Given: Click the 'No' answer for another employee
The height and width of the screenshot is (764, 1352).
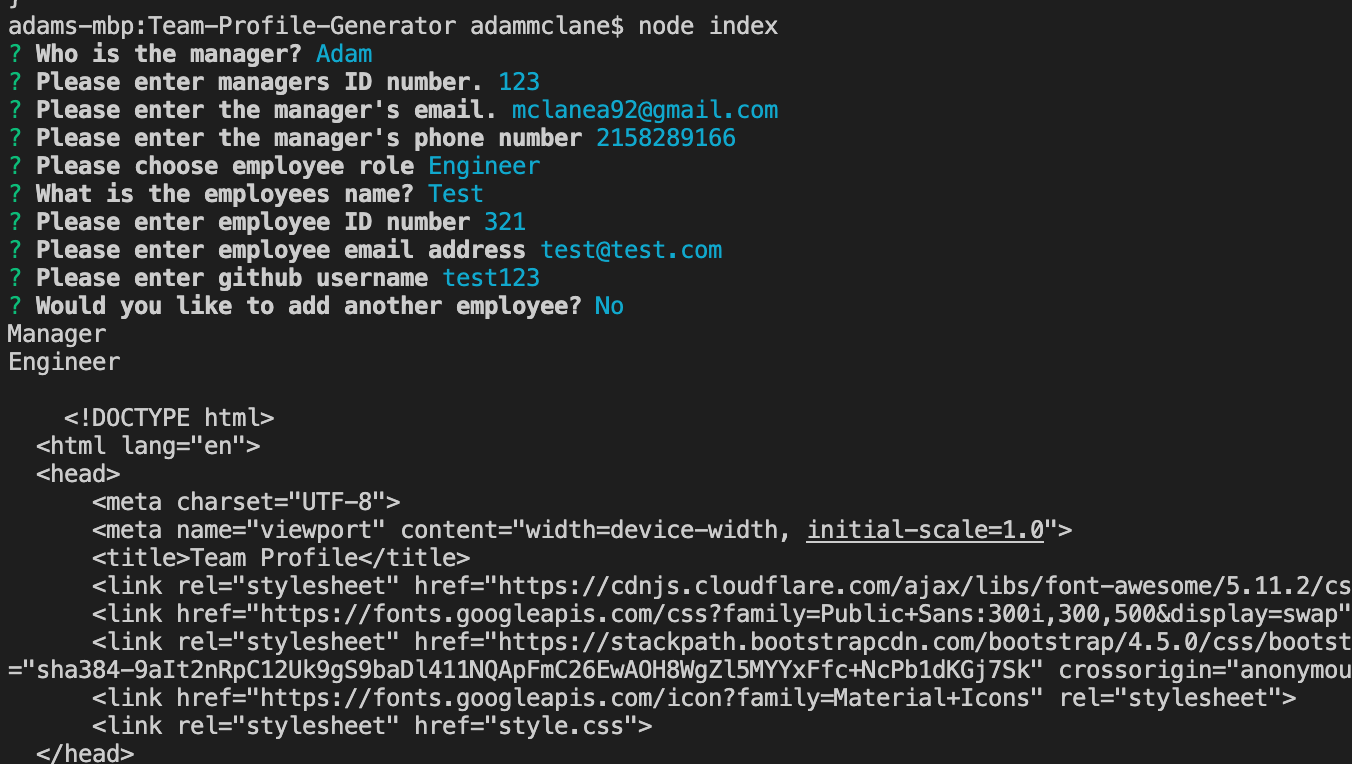Looking at the screenshot, I should click(x=609, y=306).
